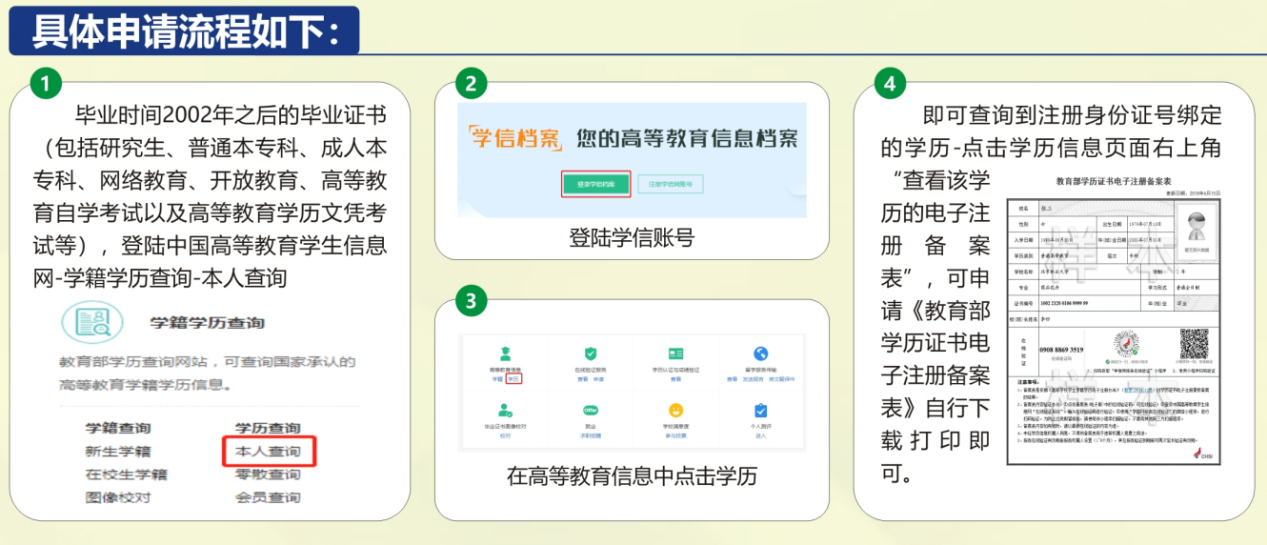This screenshot has height=545, width=1267.
Task: Click the 毕业证书图像校对 person icon
Action: (506, 410)
